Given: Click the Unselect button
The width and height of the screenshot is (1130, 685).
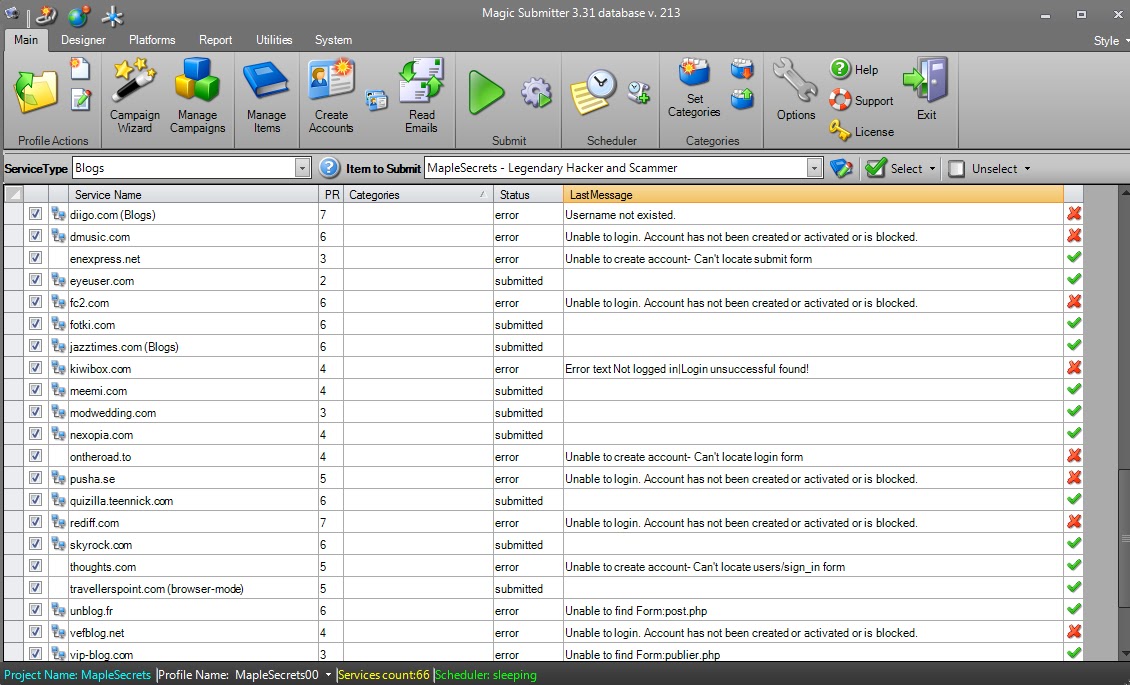Looking at the screenshot, I should (983, 169).
